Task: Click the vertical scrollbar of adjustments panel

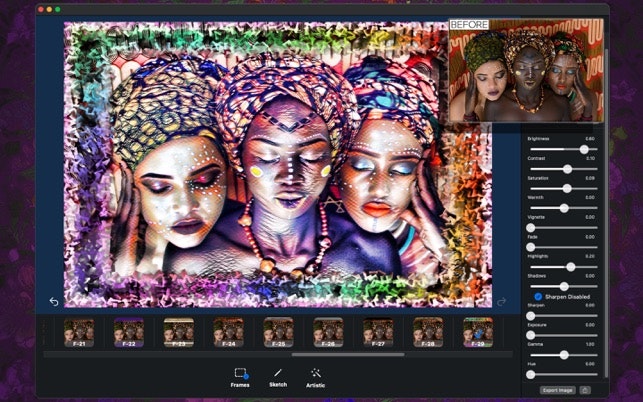Action: tap(606, 212)
